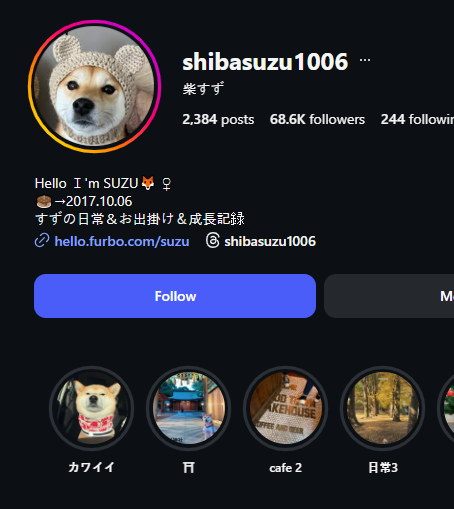454x509 pixels.
Task: Click the link chain icon in bio
Action: tap(42, 241)
